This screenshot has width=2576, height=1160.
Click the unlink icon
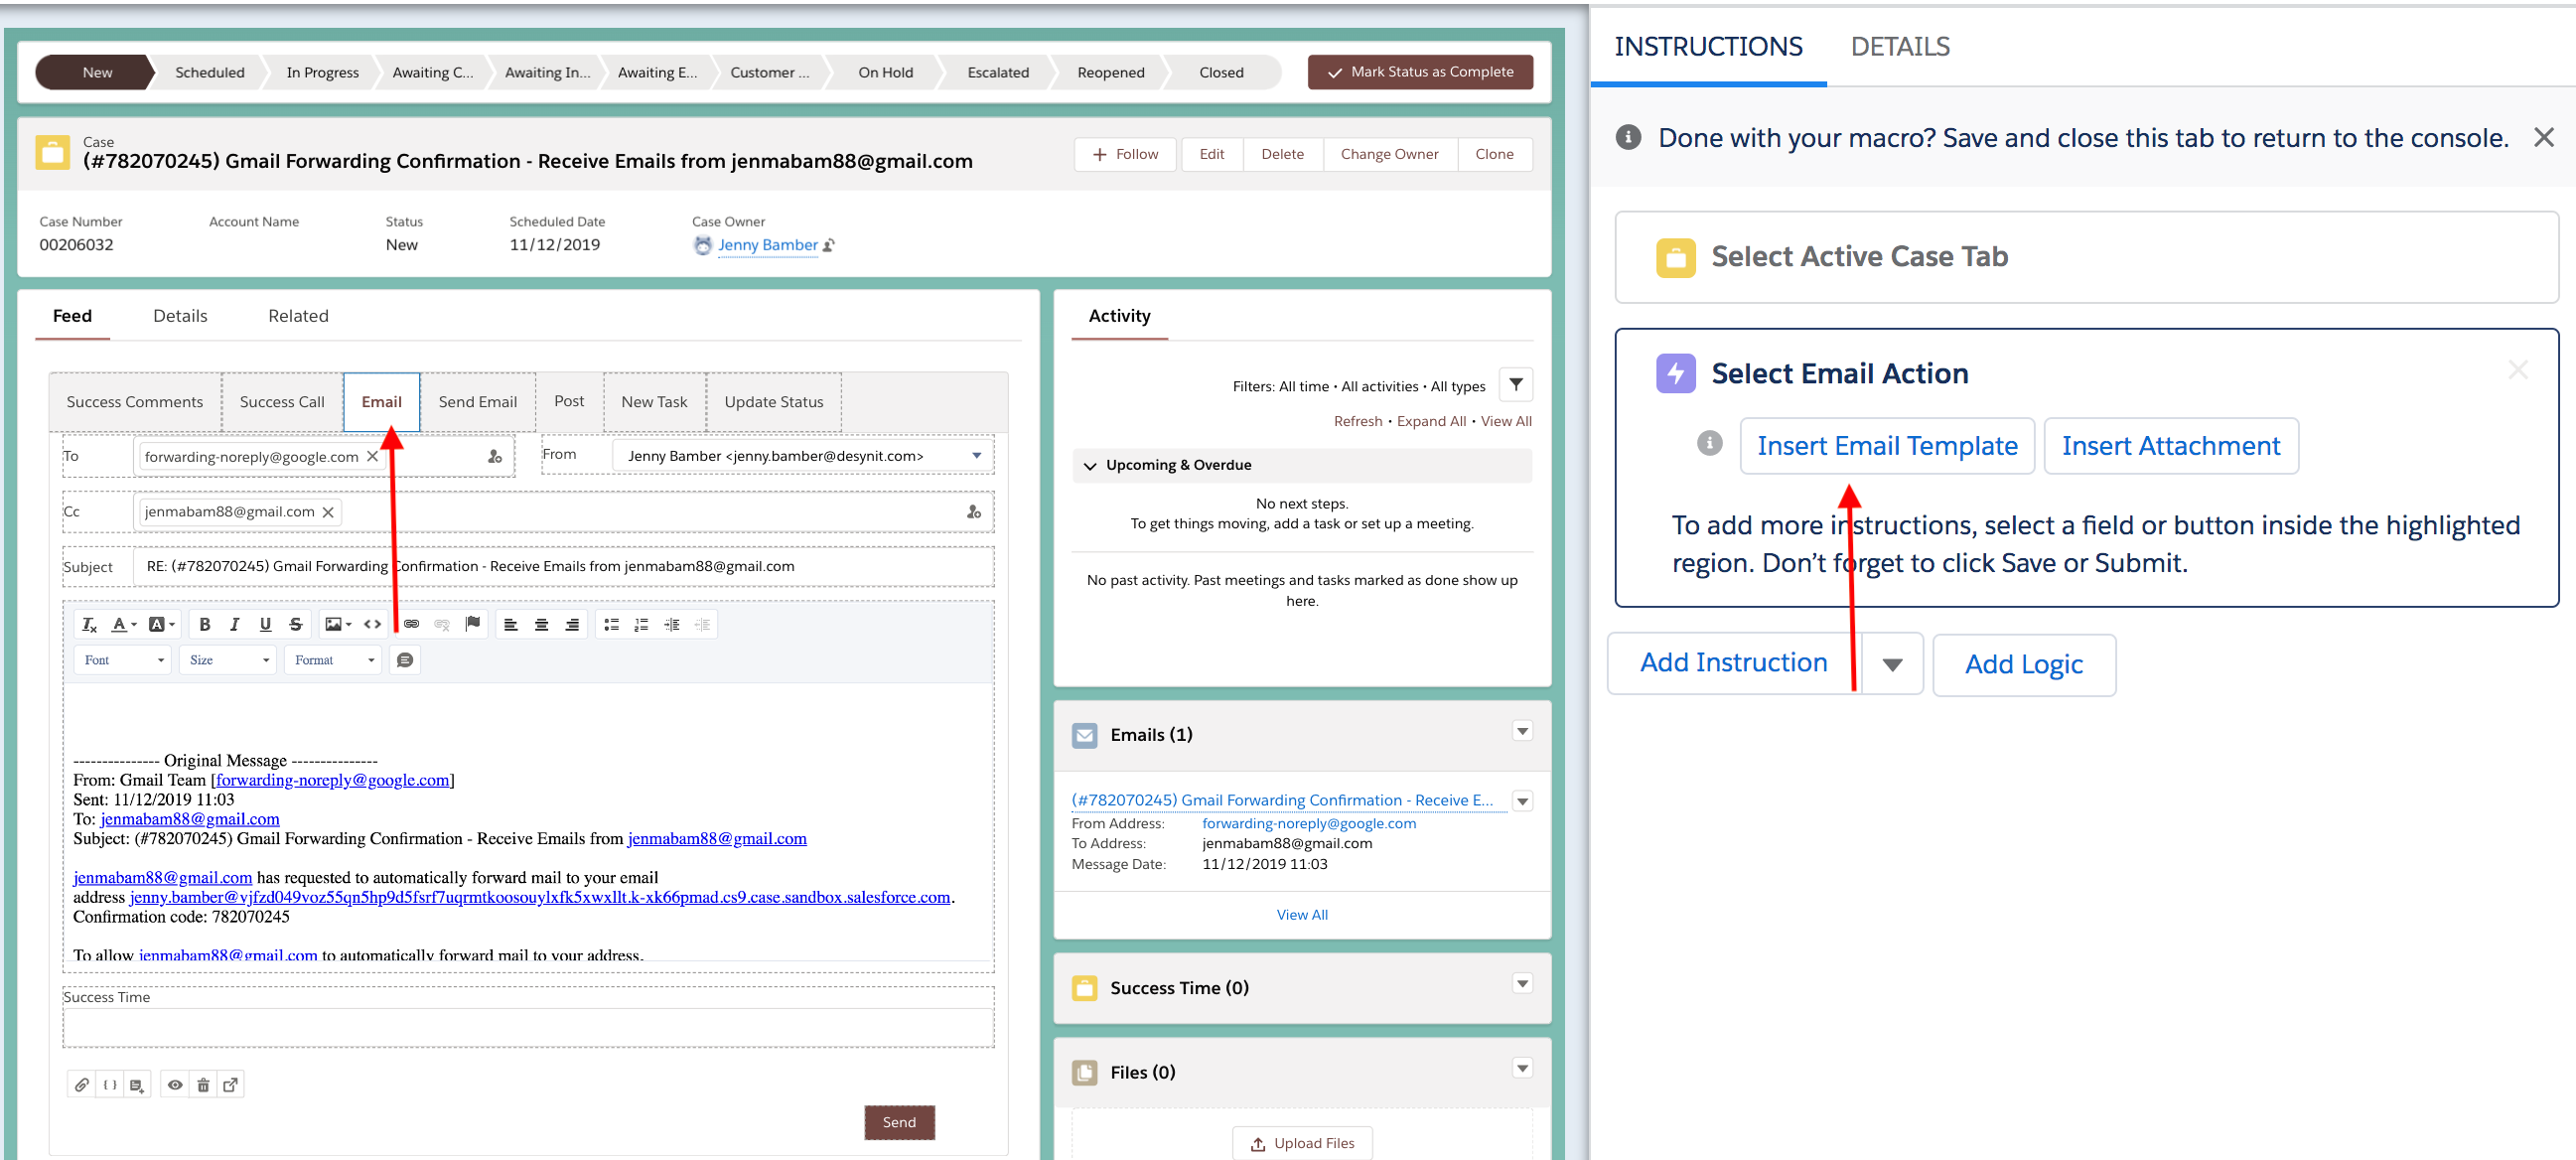click(442, 625)
